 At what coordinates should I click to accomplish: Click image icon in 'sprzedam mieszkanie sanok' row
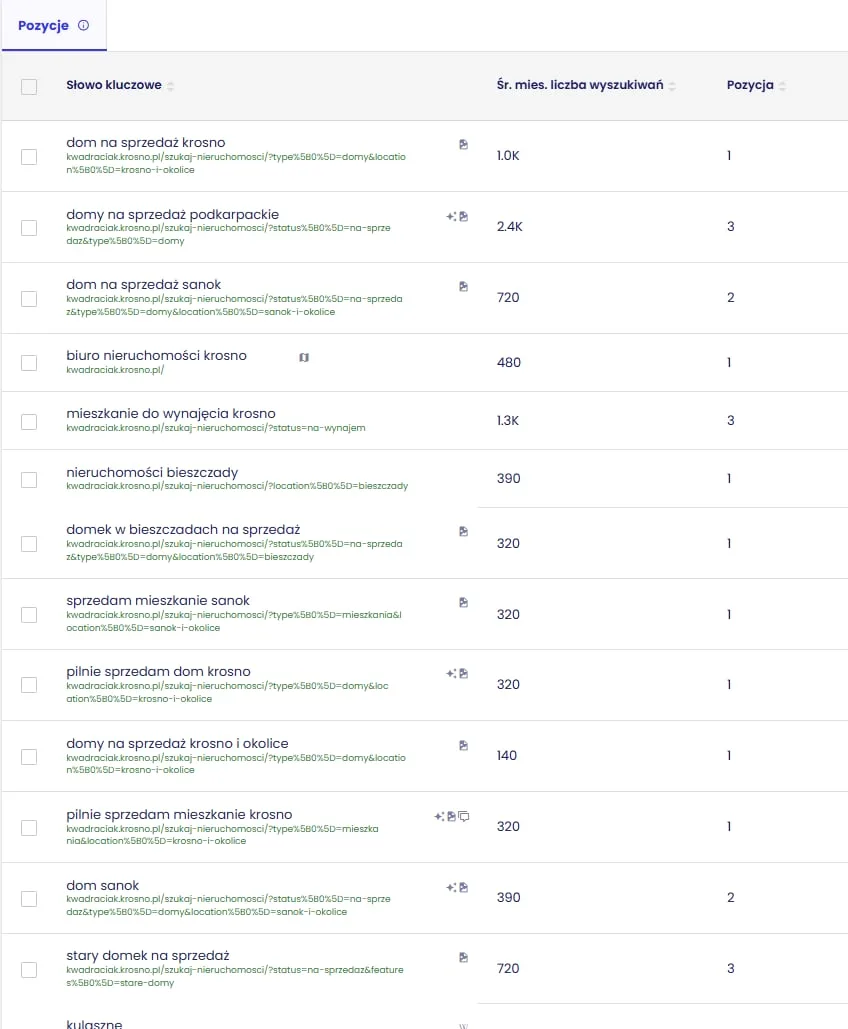(463, 602)
